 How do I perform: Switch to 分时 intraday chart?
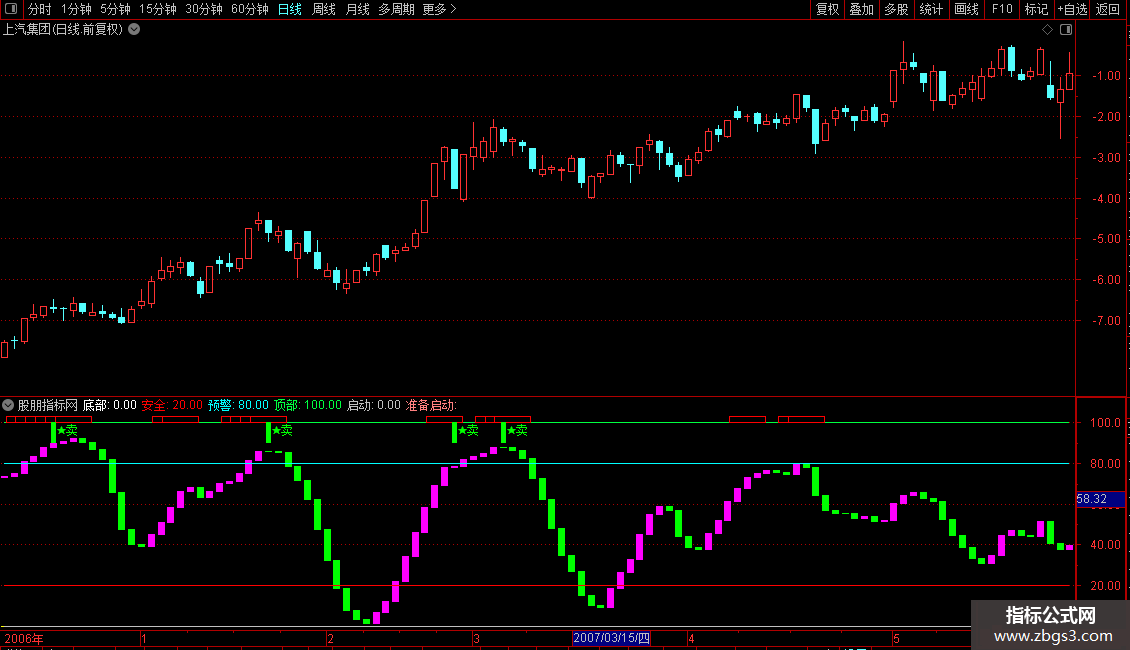[40, 9]
